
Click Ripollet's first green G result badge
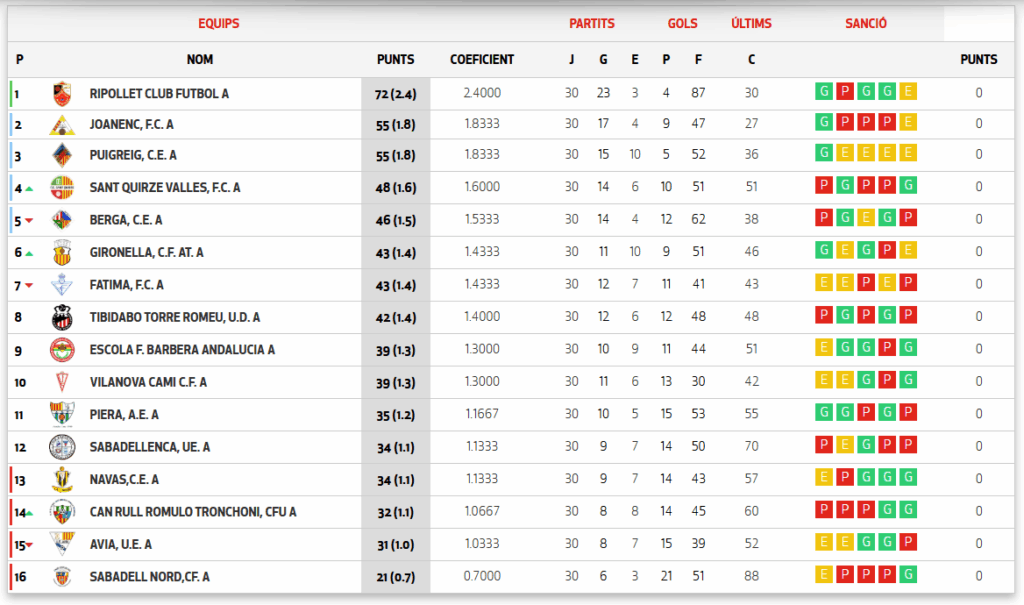tap(824, 92)
